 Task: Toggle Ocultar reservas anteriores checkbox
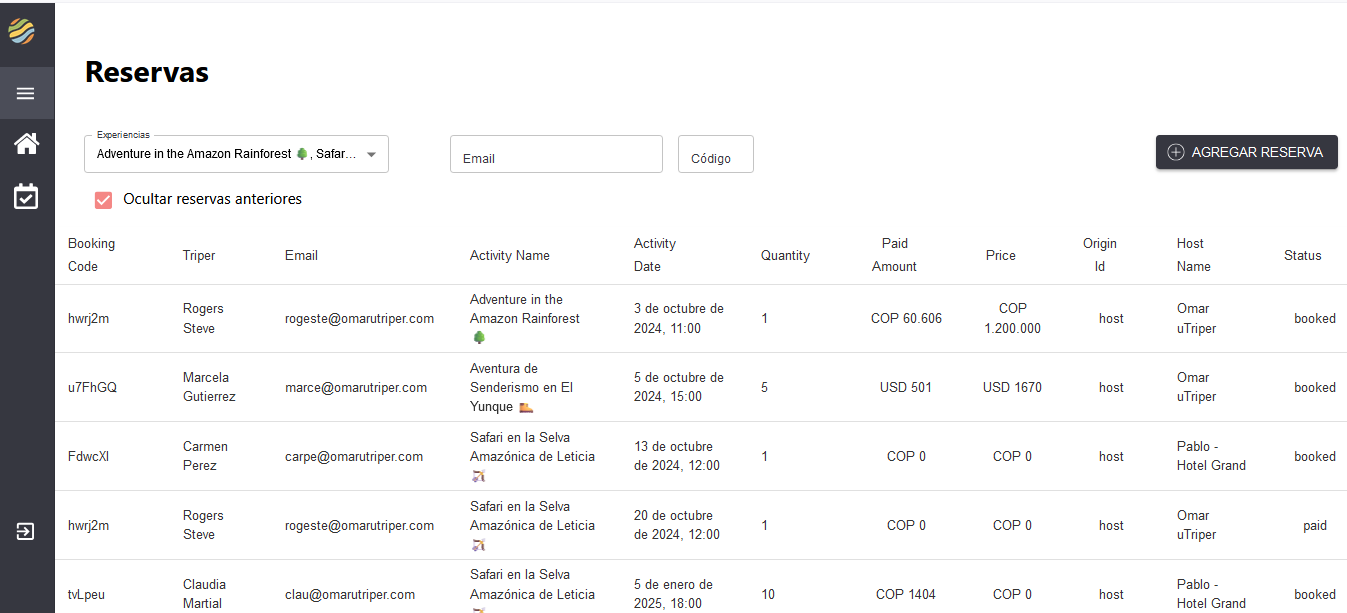103,200
